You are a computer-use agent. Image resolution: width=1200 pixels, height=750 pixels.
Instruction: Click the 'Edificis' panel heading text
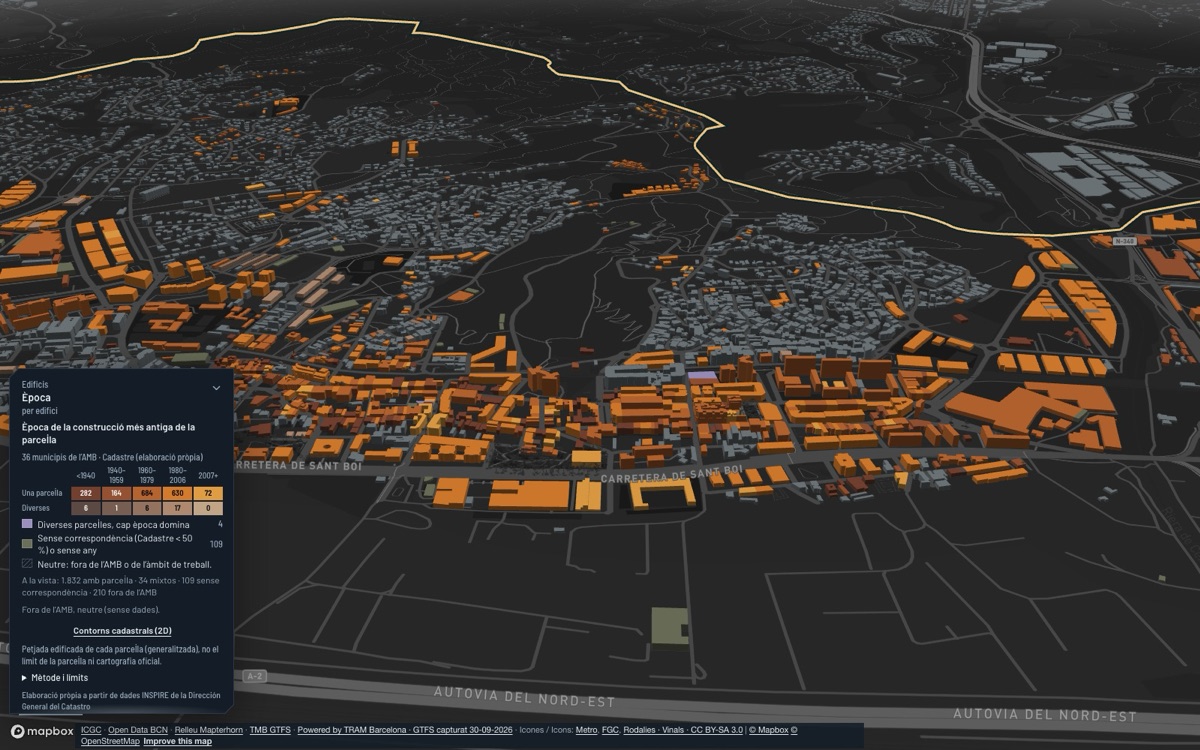pos(35,384)
